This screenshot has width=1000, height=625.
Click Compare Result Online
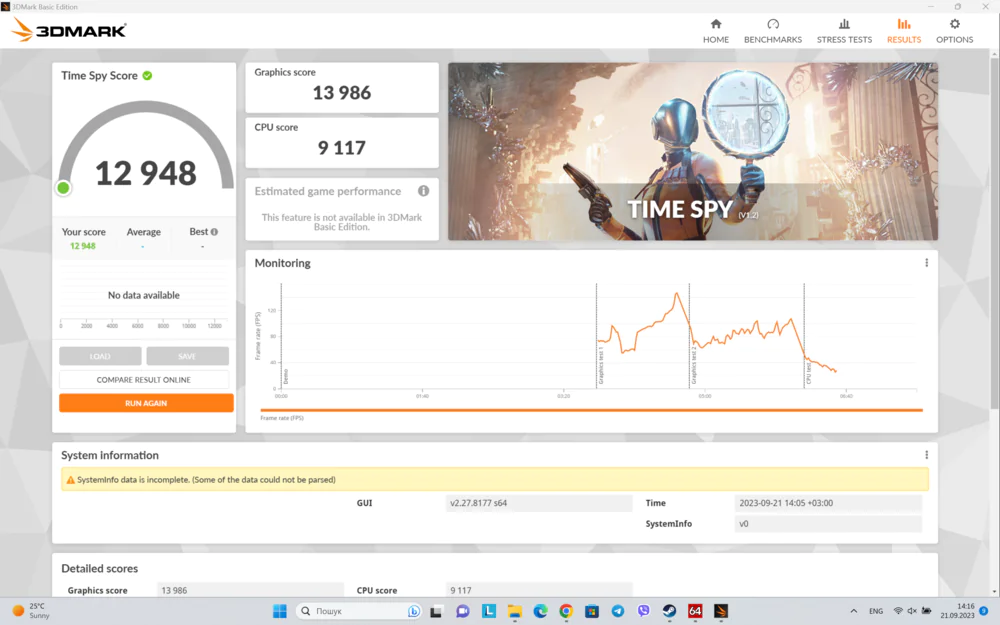[x=143, y=379]
